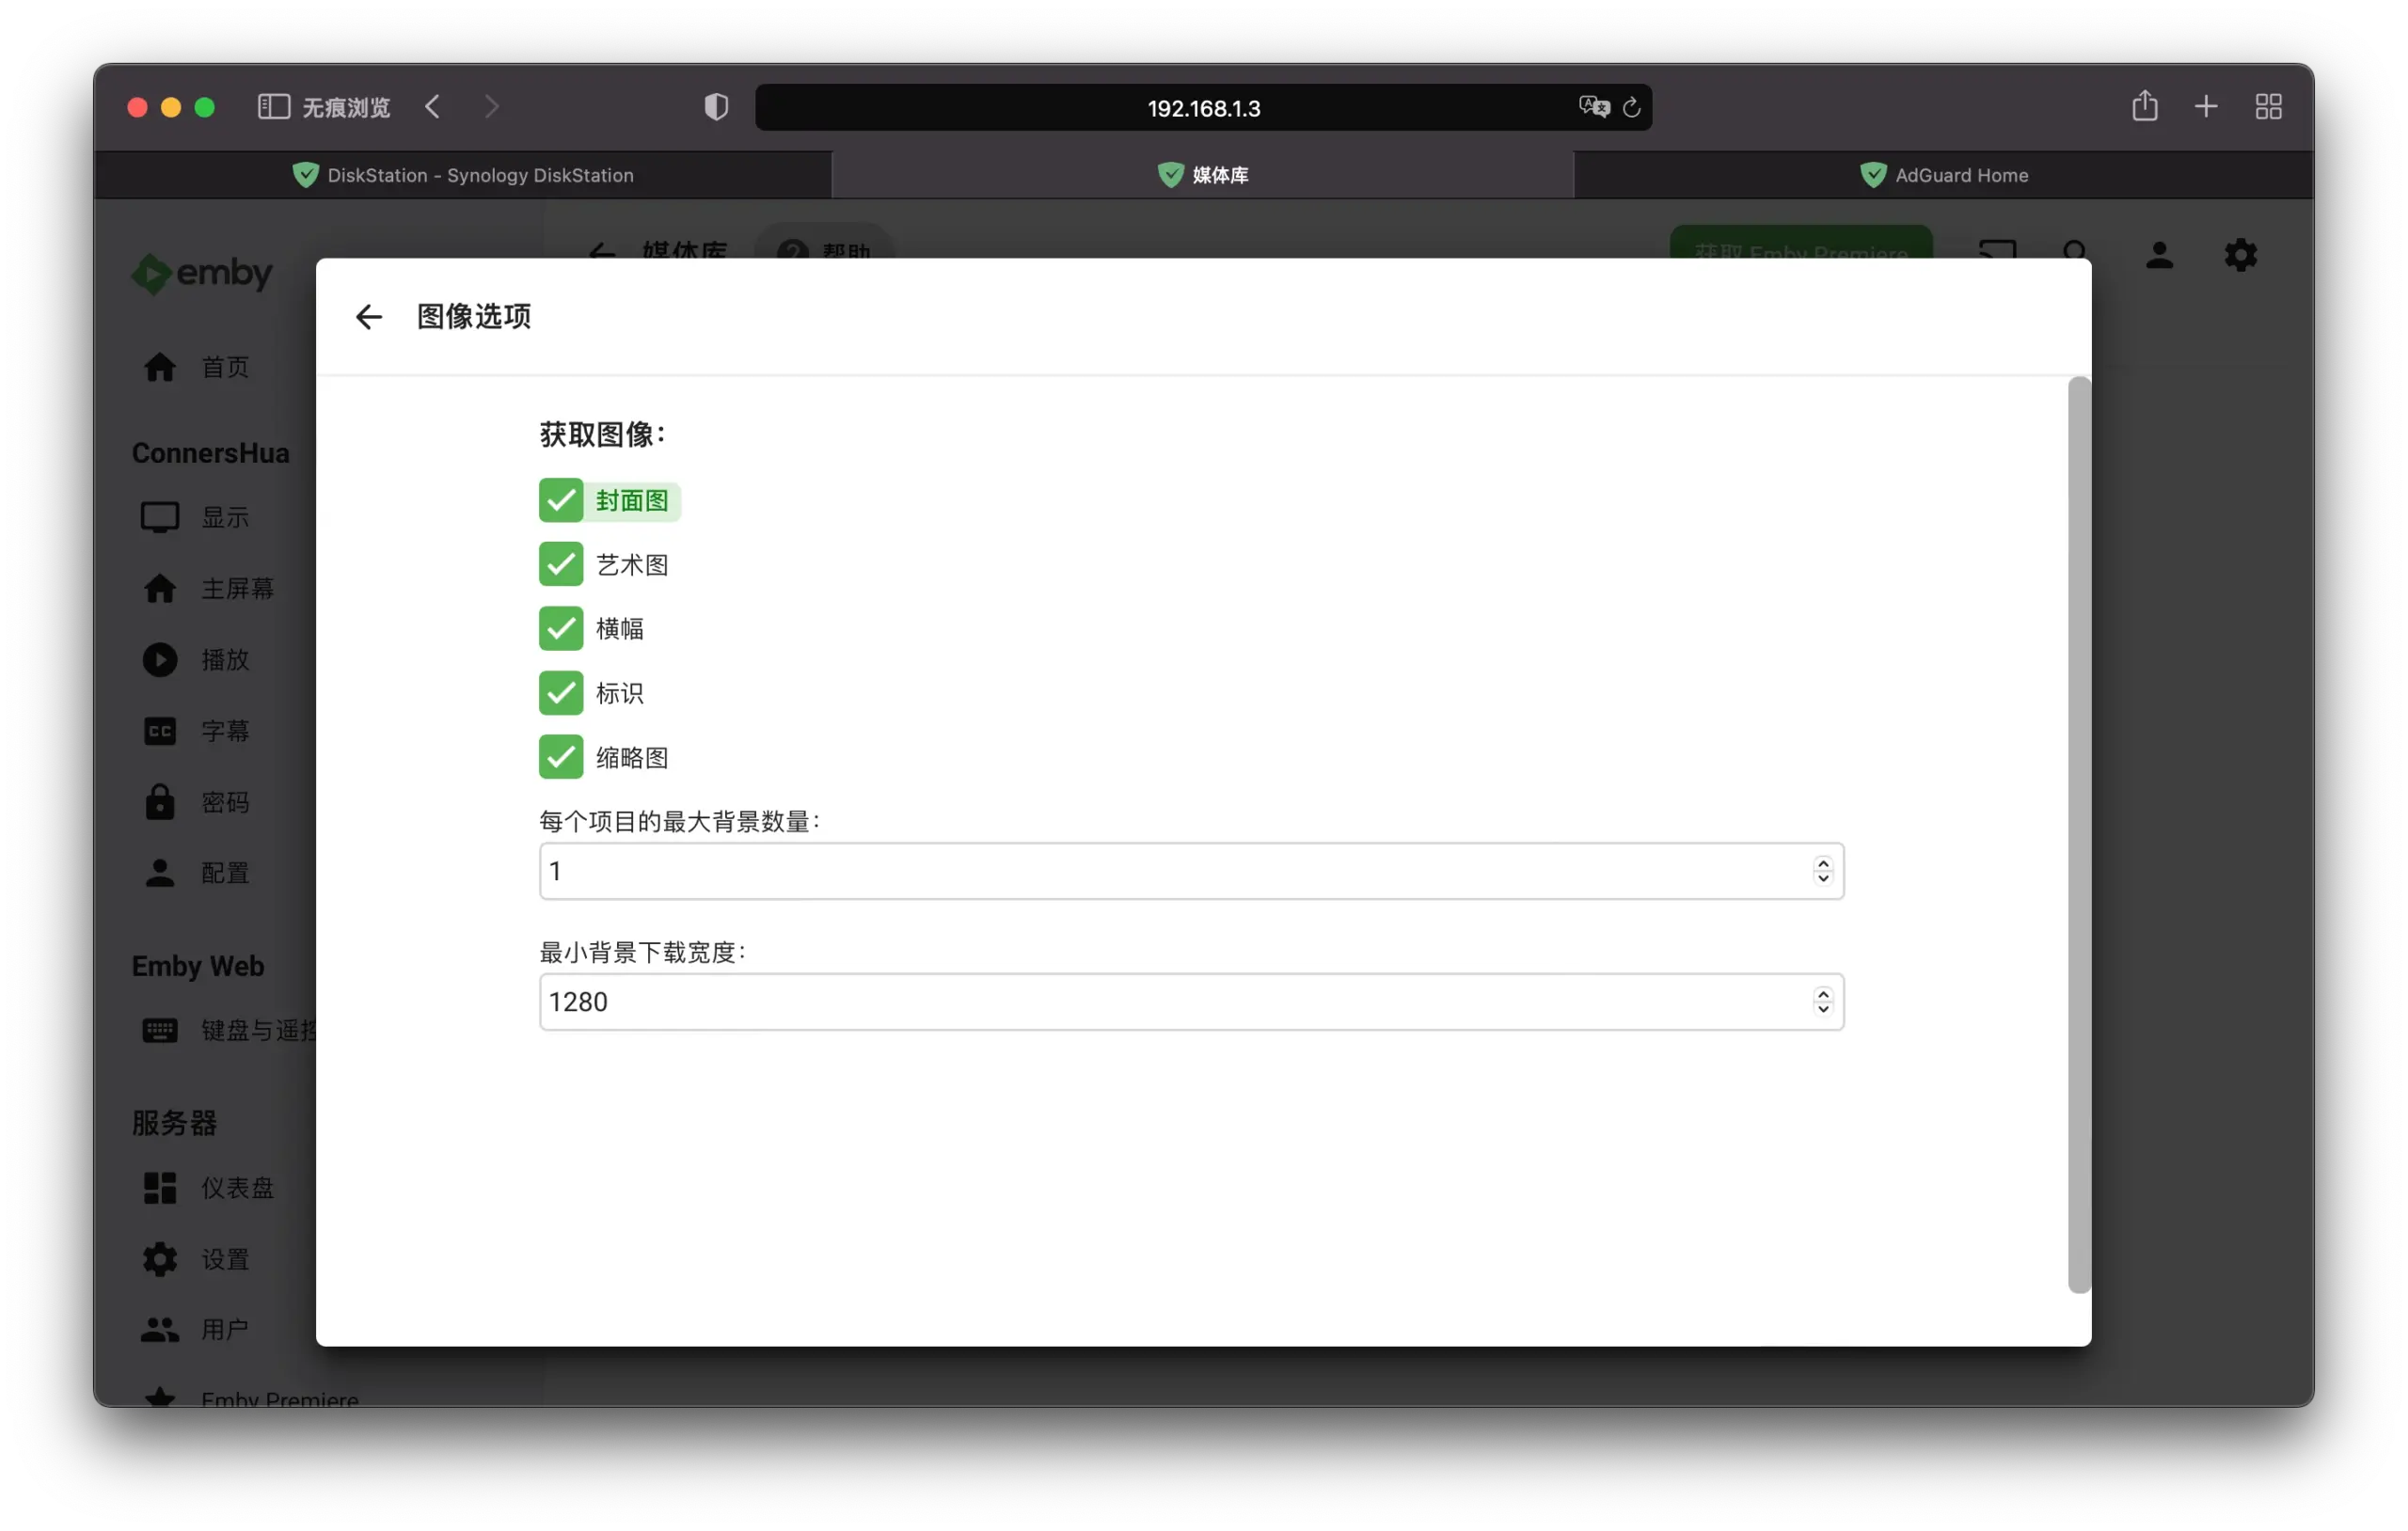The image size is (2408, 1531).
Task: Focus the 最小背景下载宽度 input field
Action: pyautogui.click(x=1191, y=1002)
